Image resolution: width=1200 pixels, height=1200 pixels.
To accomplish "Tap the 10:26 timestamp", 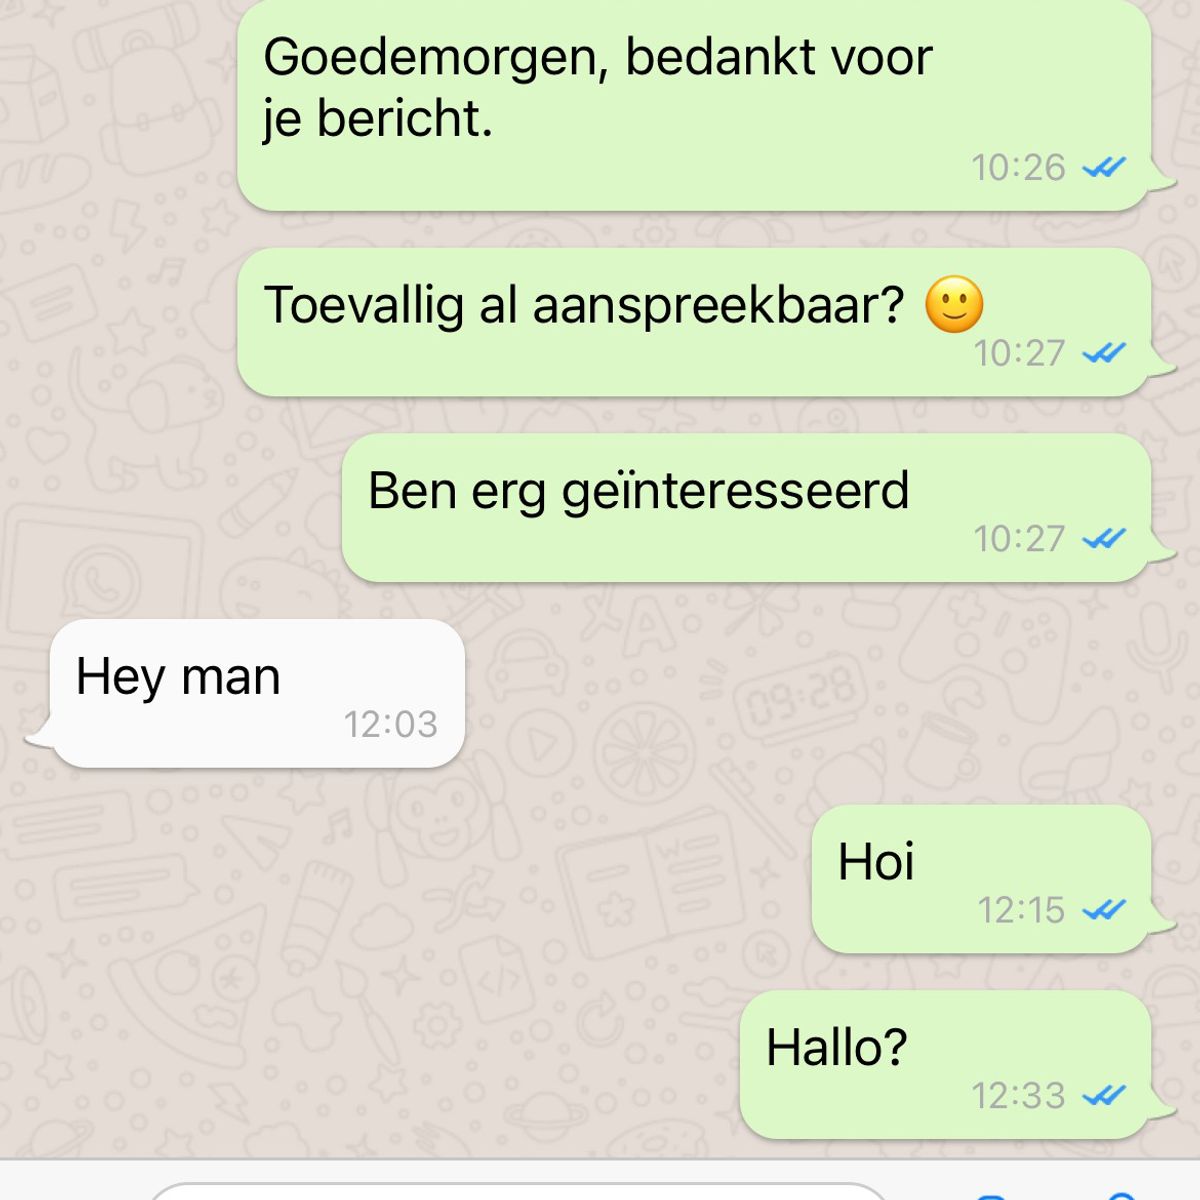I will 1019,167.
